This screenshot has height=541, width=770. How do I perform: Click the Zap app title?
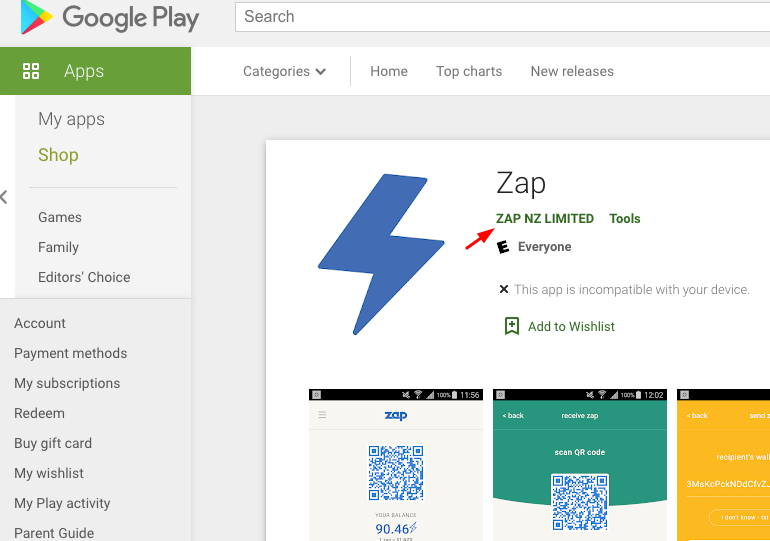tap(521, 184)
